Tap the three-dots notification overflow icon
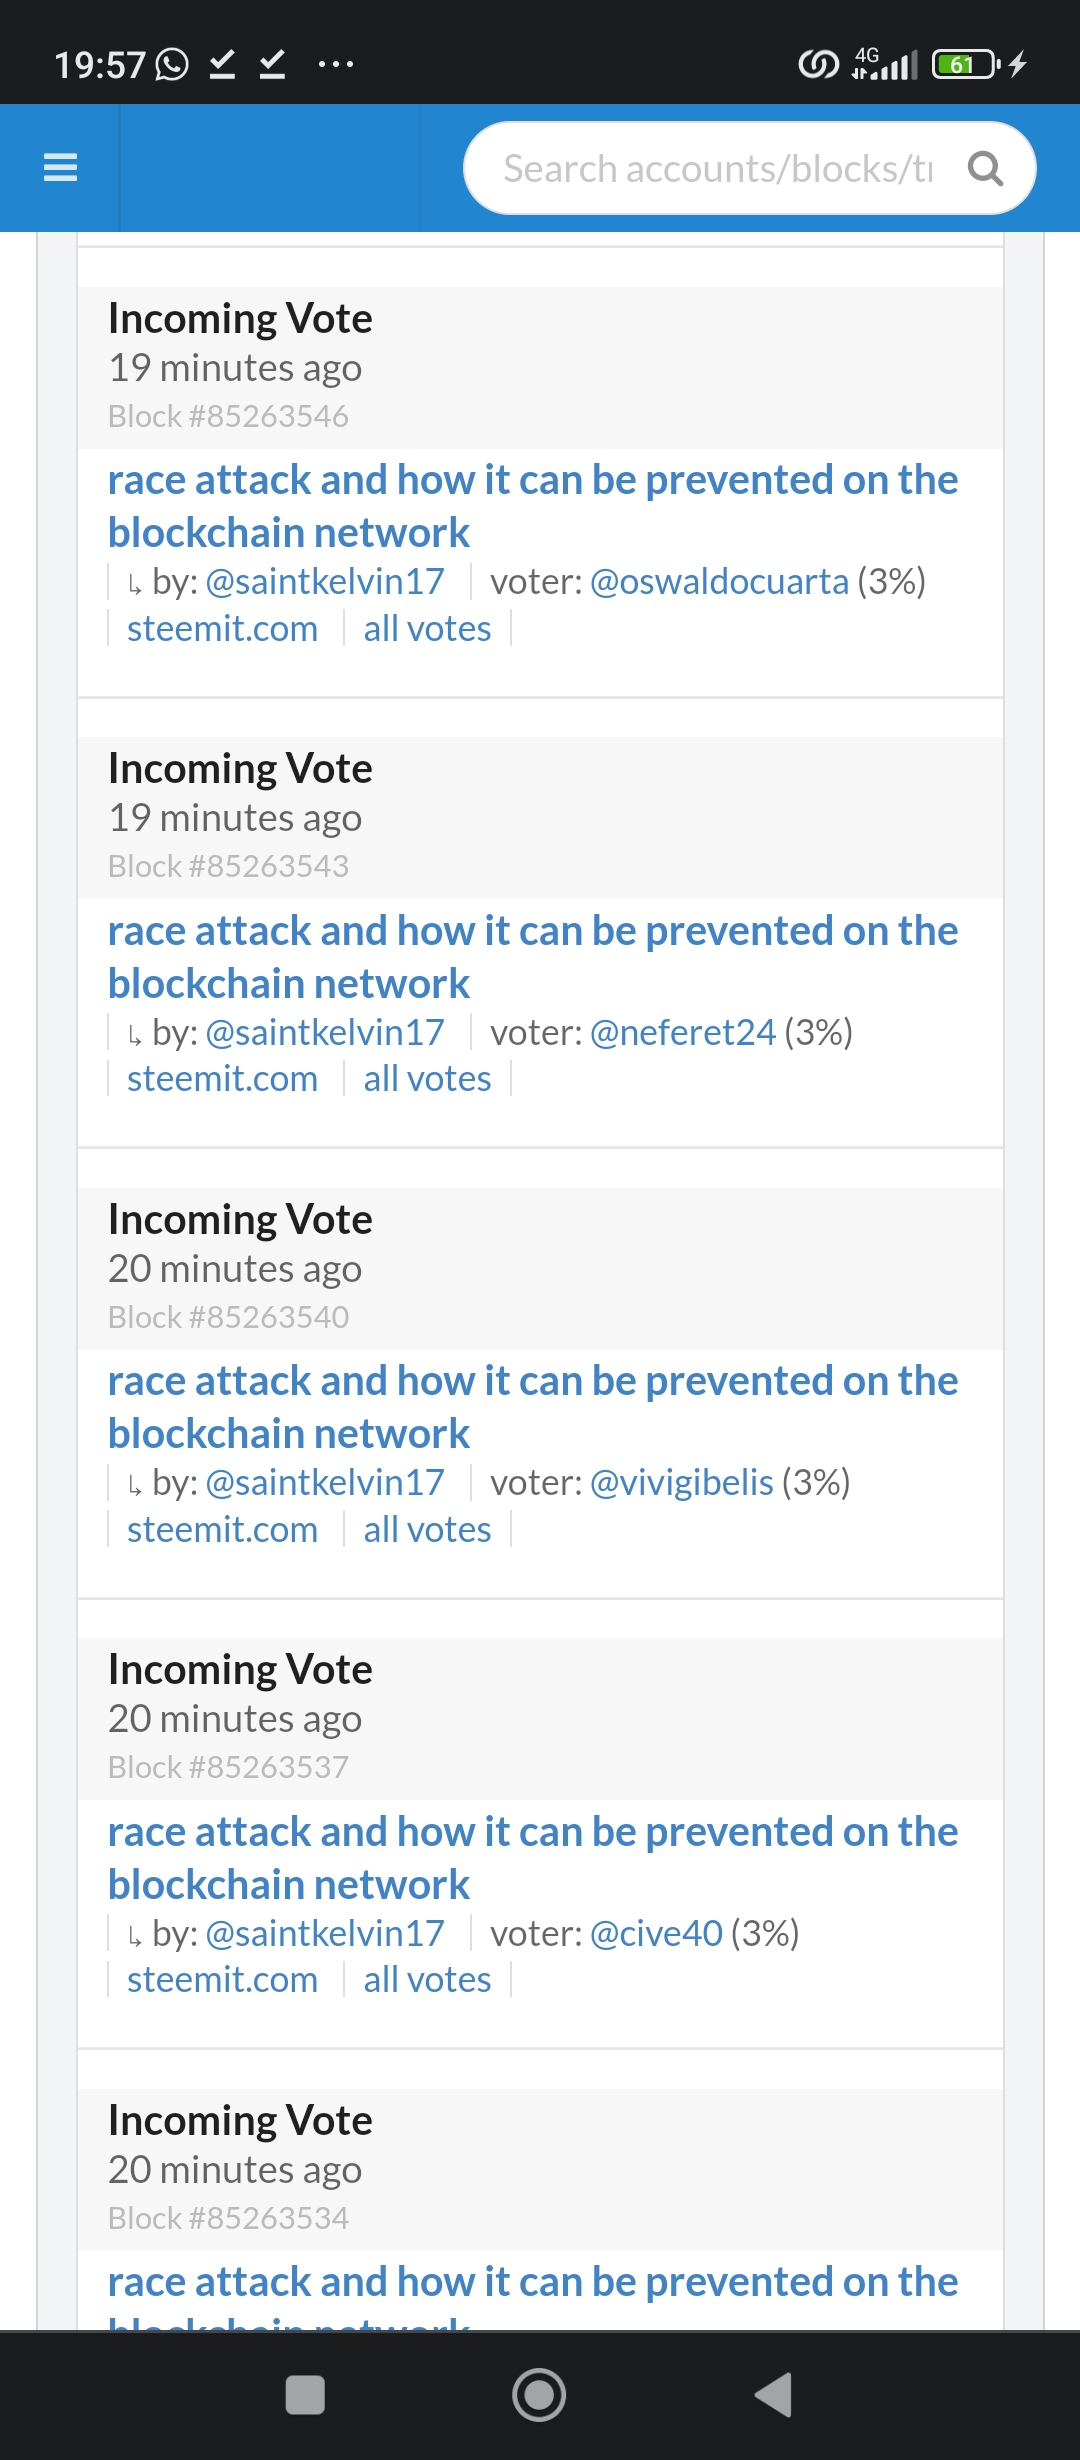Screen dimensions: 1080x2460 335,65
